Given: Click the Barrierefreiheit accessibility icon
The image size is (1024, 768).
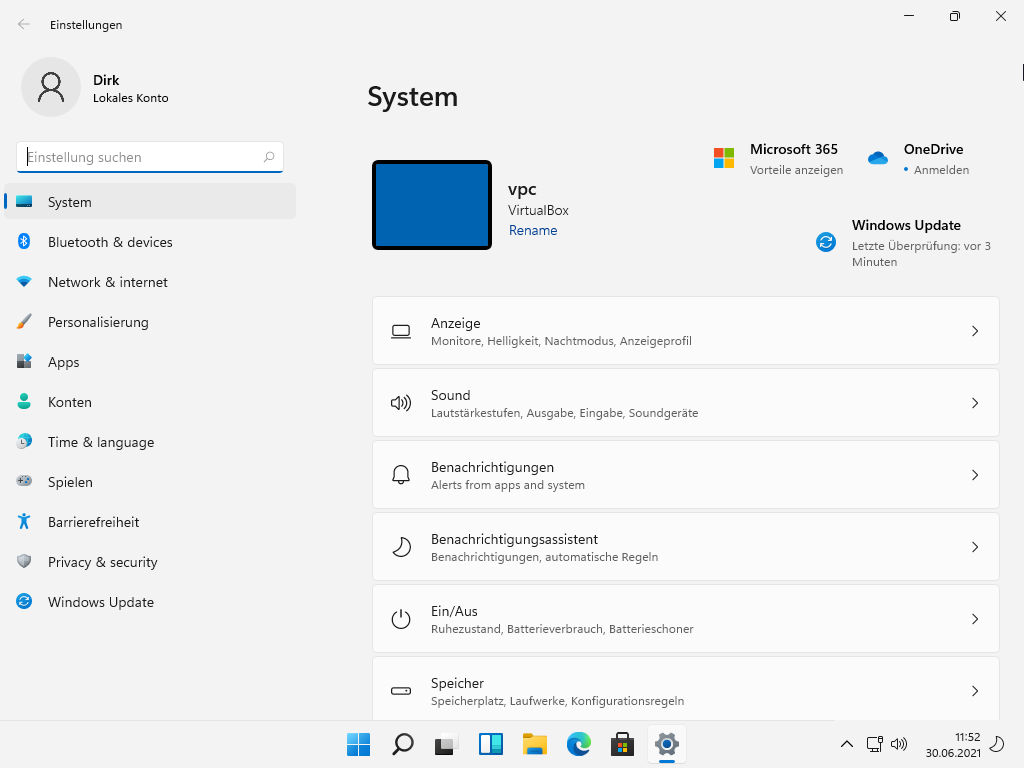Looking at the screenshot, I should point(24,522).
